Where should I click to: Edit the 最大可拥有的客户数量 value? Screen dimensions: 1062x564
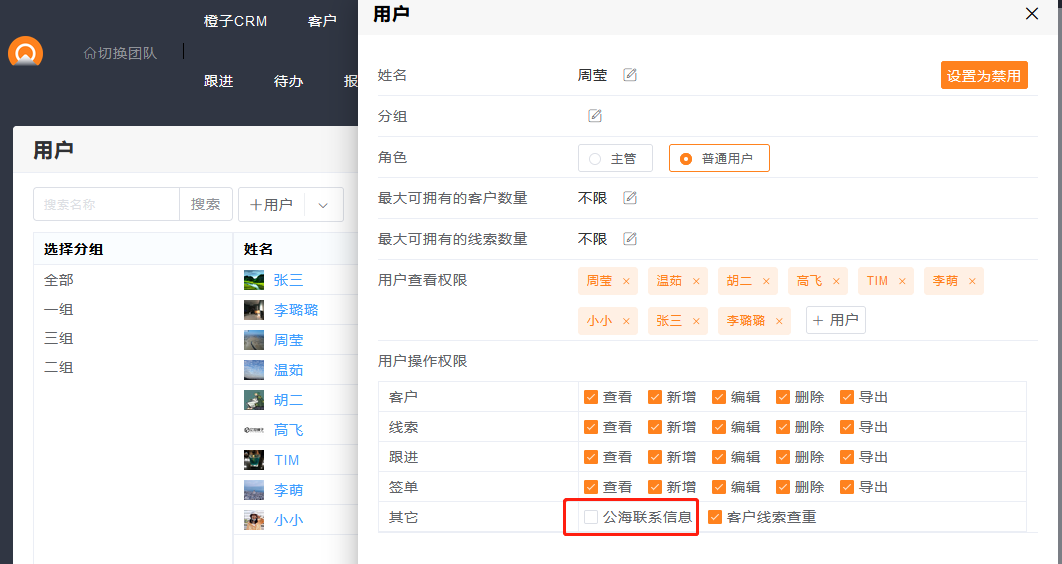pyautogui.click(x=630, y=198)
